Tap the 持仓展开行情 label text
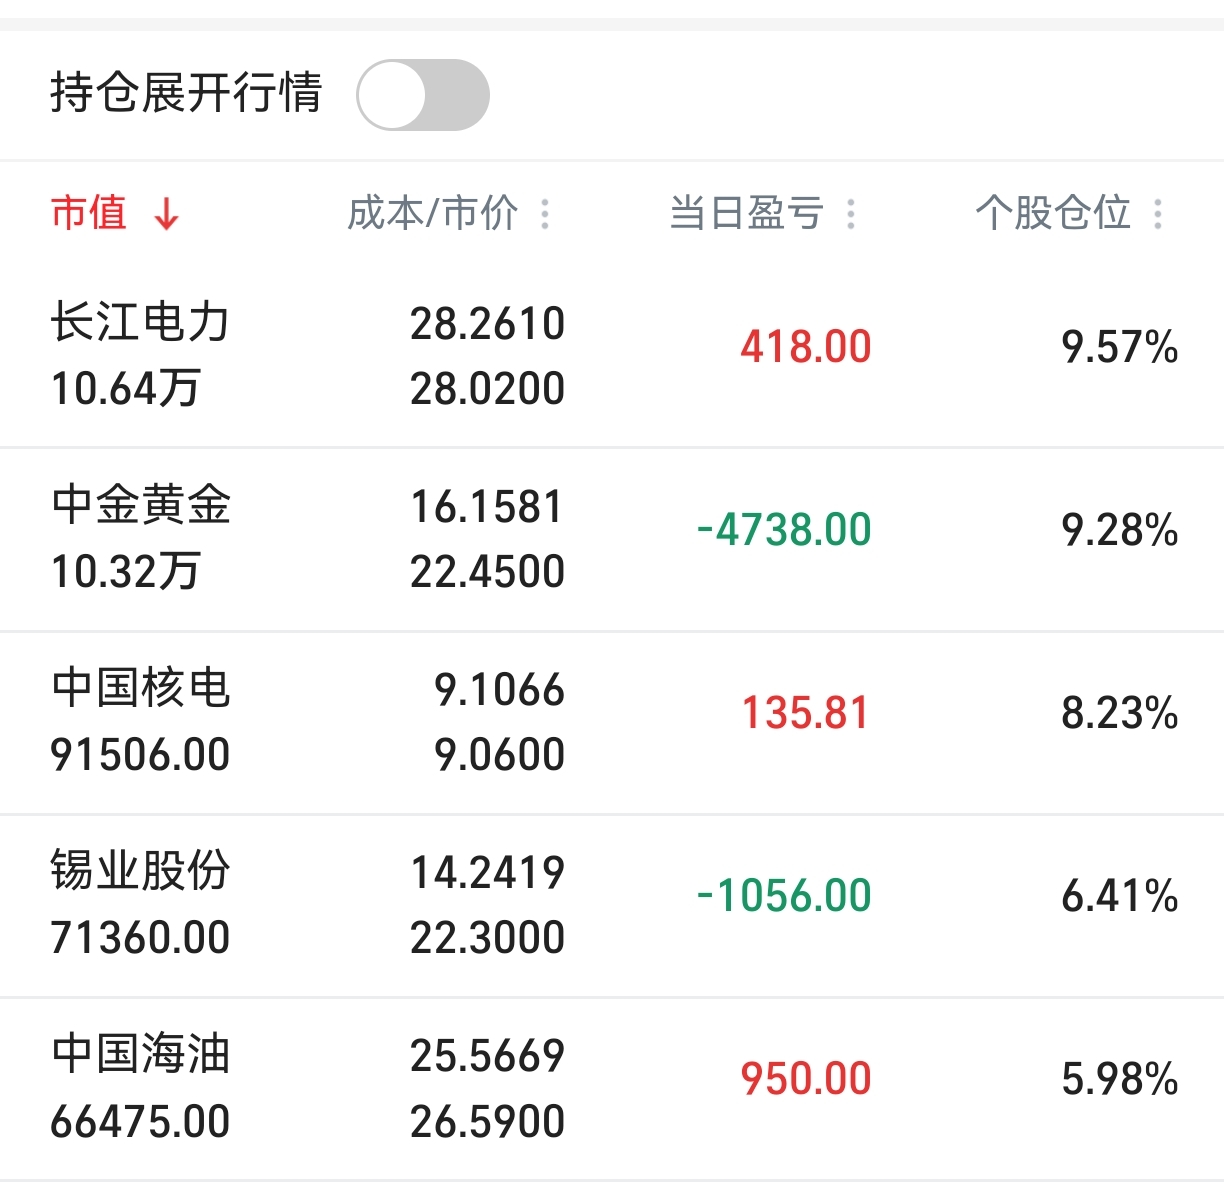Image resolution: width=1224 pixels, height=1200 pixels. (x=186, y=93)
